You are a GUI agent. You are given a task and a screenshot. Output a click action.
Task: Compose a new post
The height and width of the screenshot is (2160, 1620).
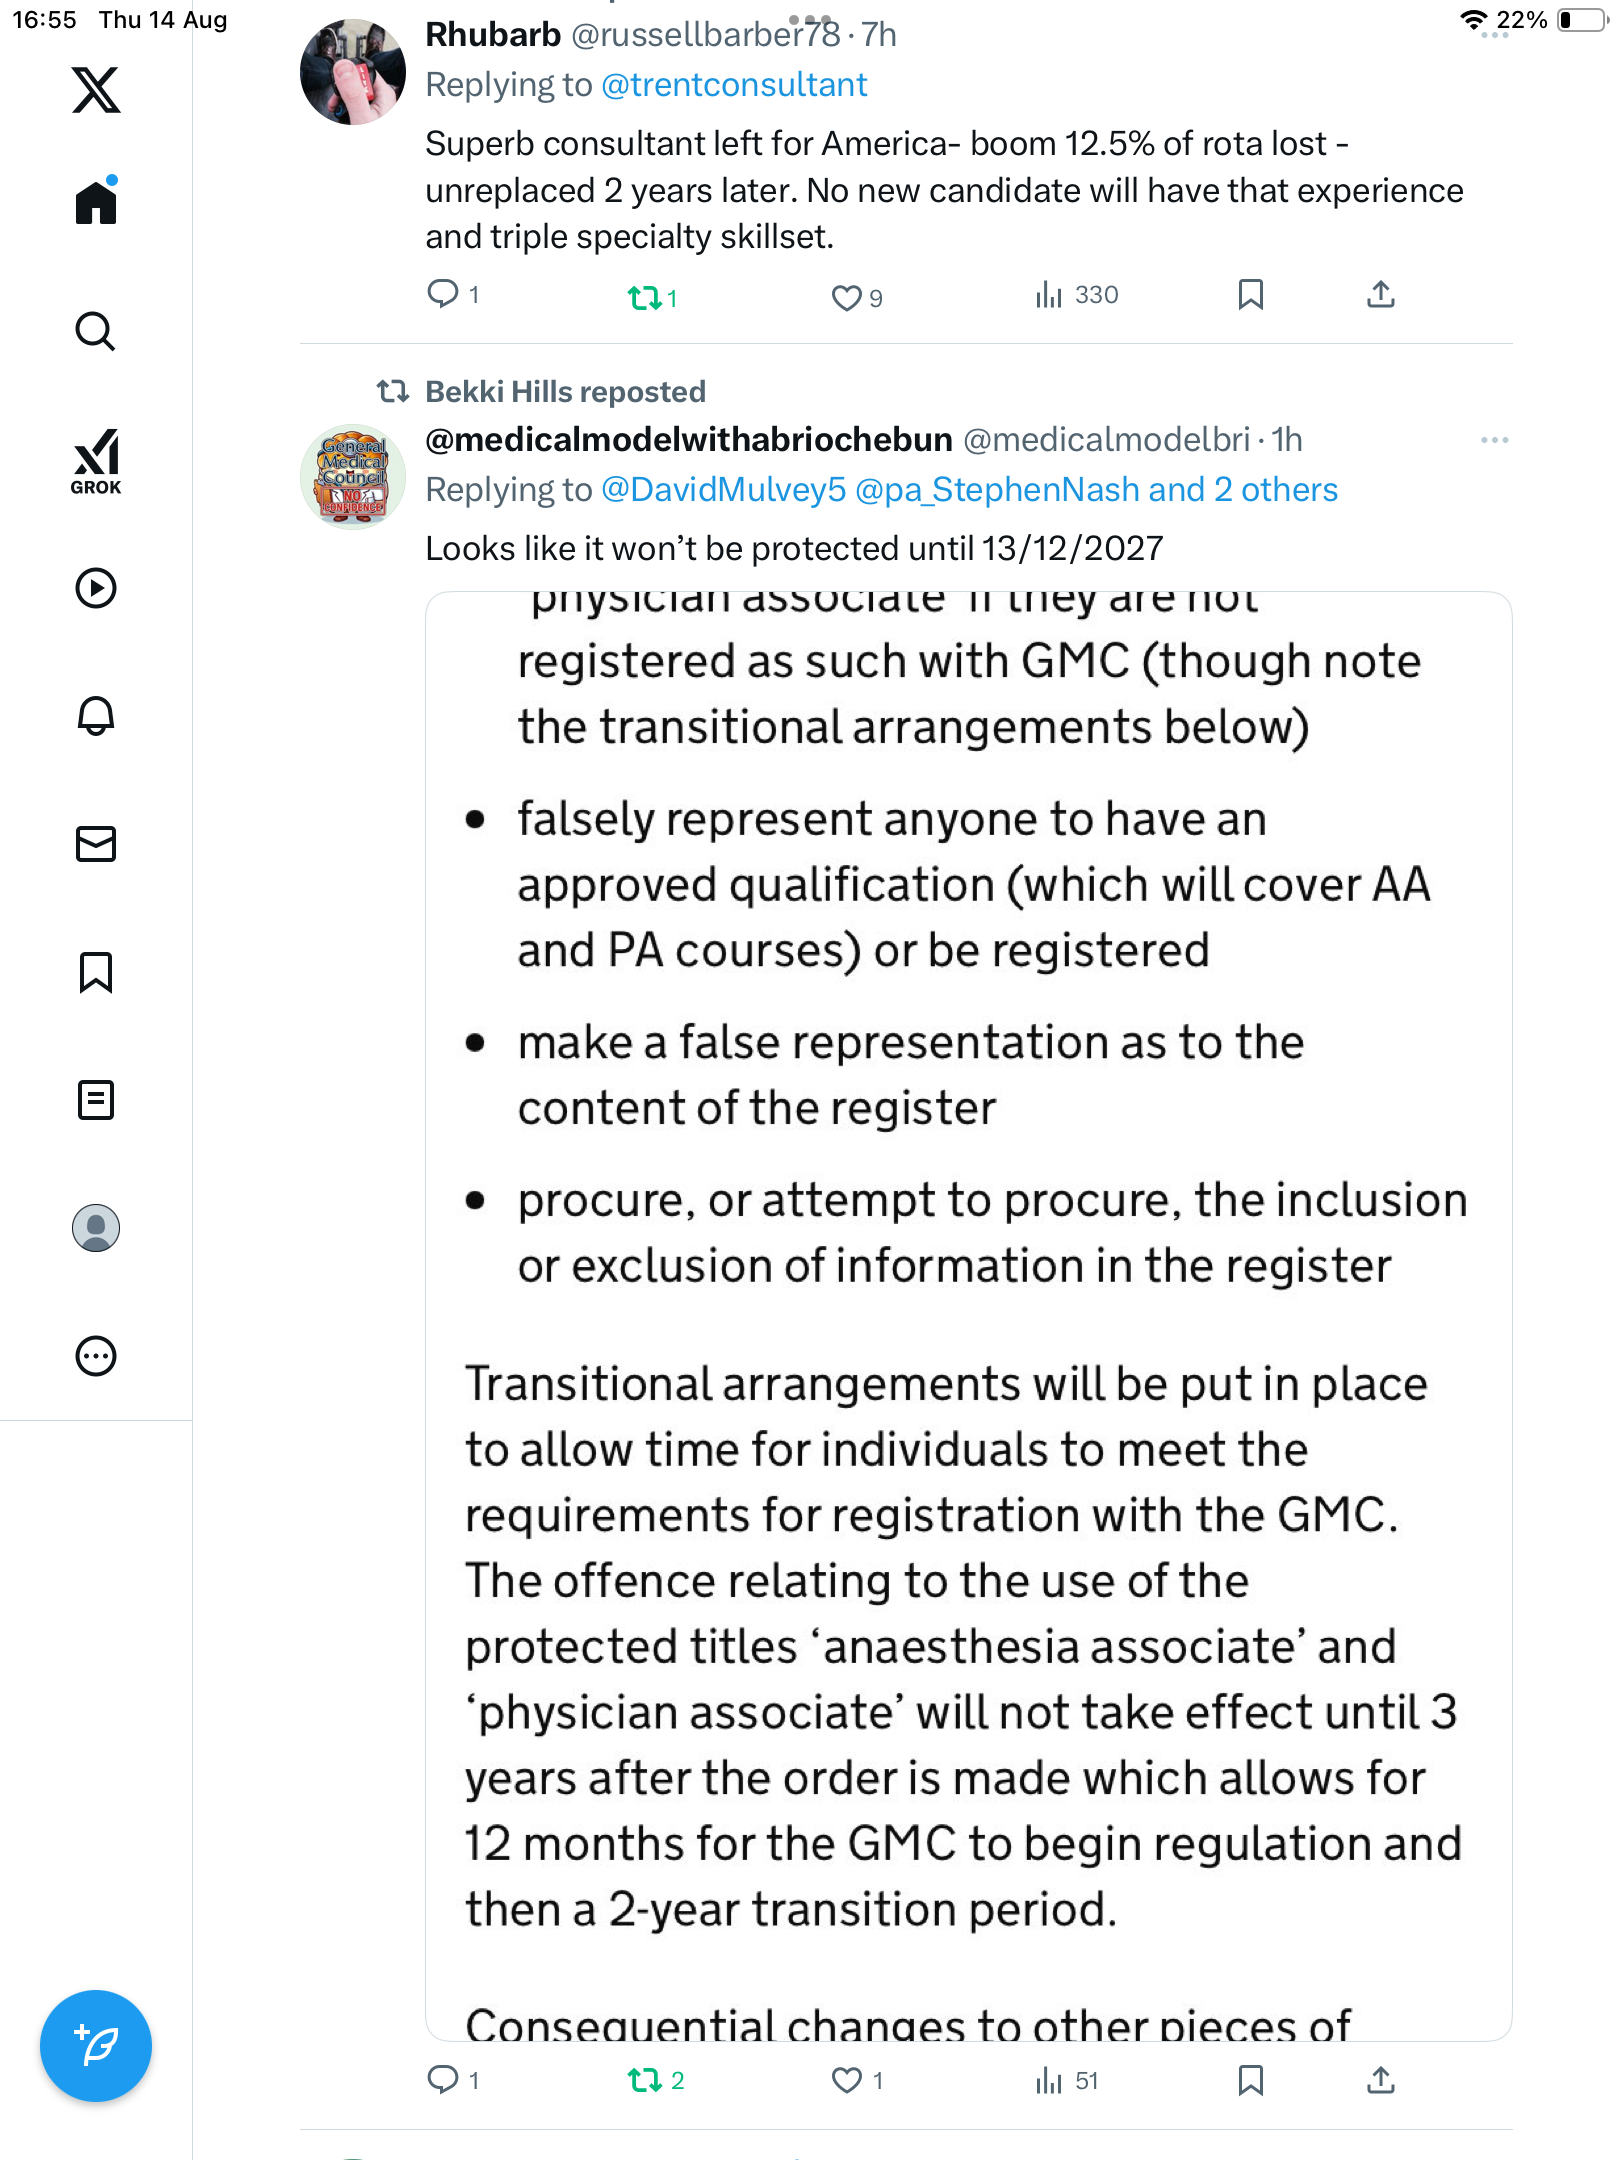96,2046
